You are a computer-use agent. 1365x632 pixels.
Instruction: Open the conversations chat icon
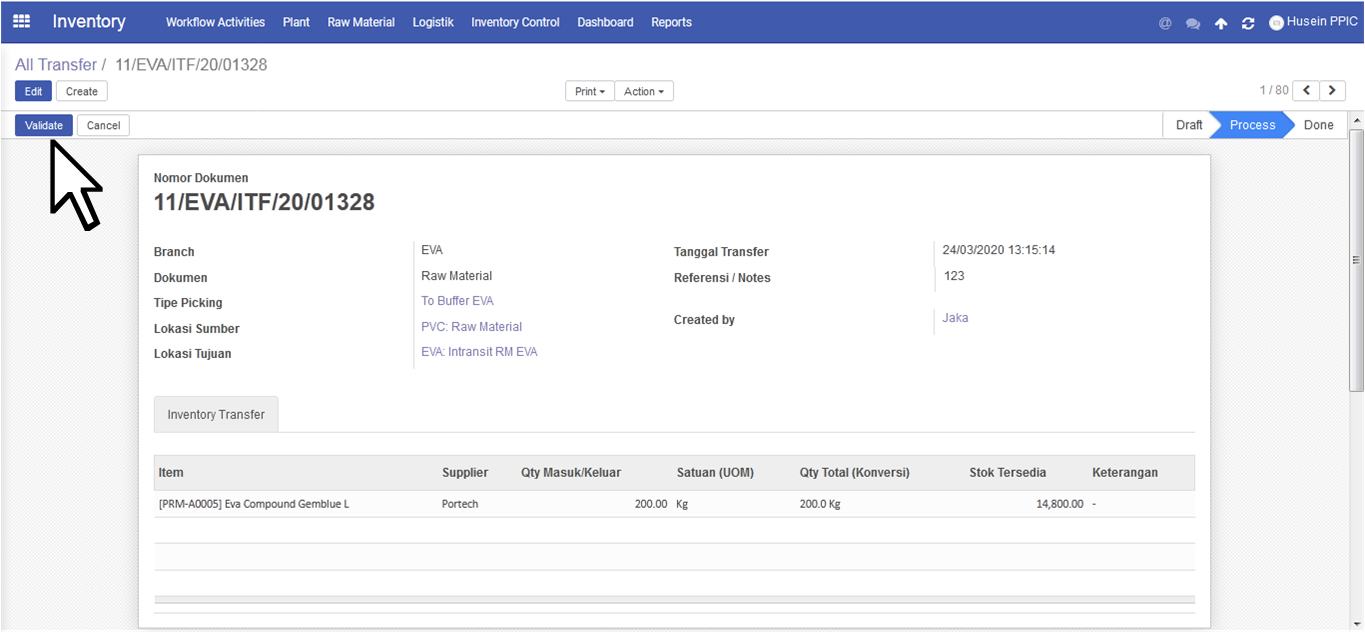click(x=1193, y=23)
